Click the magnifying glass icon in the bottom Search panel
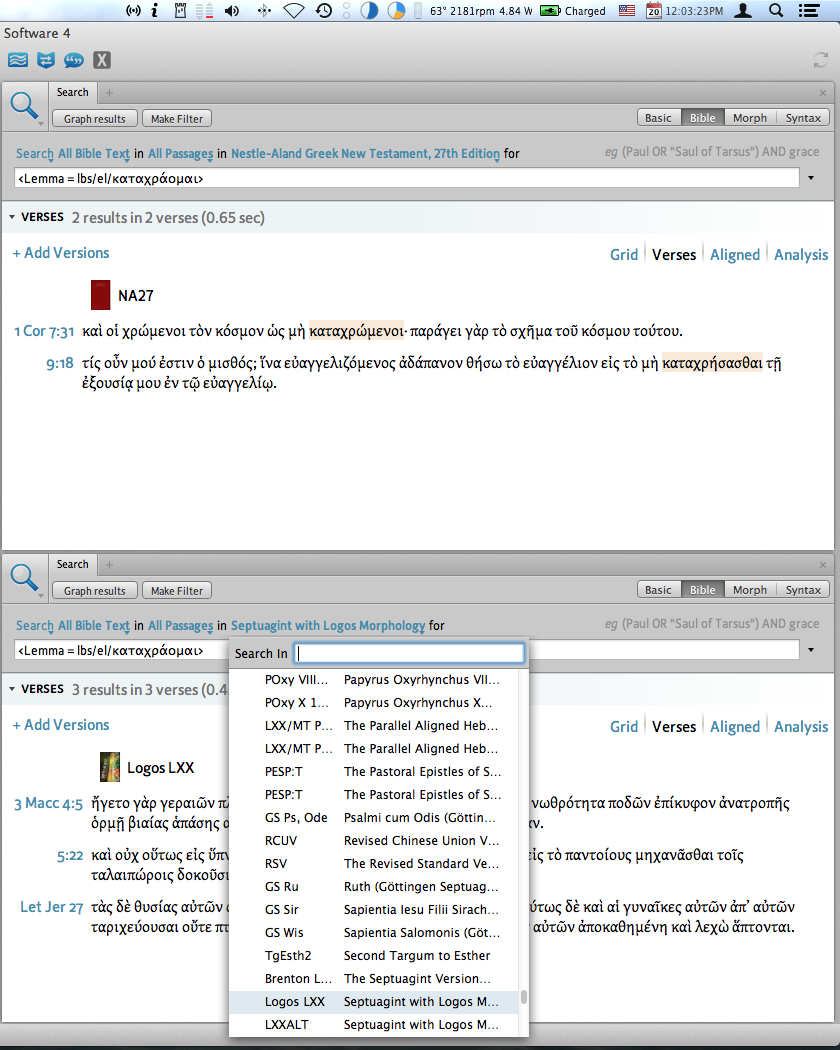The width and height of the screenshot is (840, 1050). point(24,578)
